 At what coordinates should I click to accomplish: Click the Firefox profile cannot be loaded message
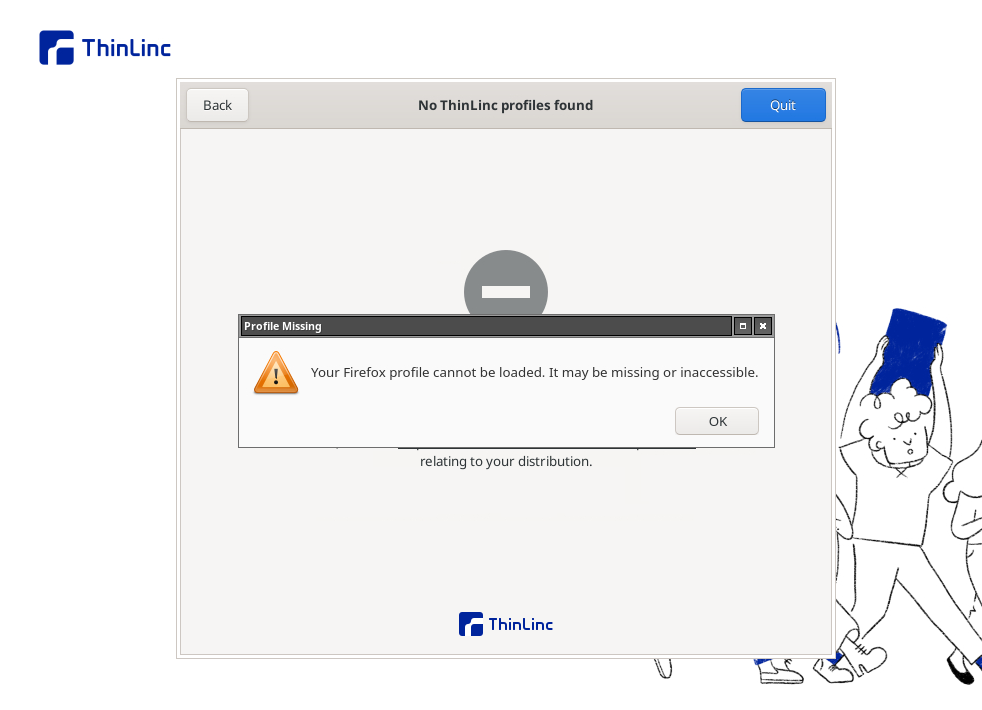click(534, 373)
